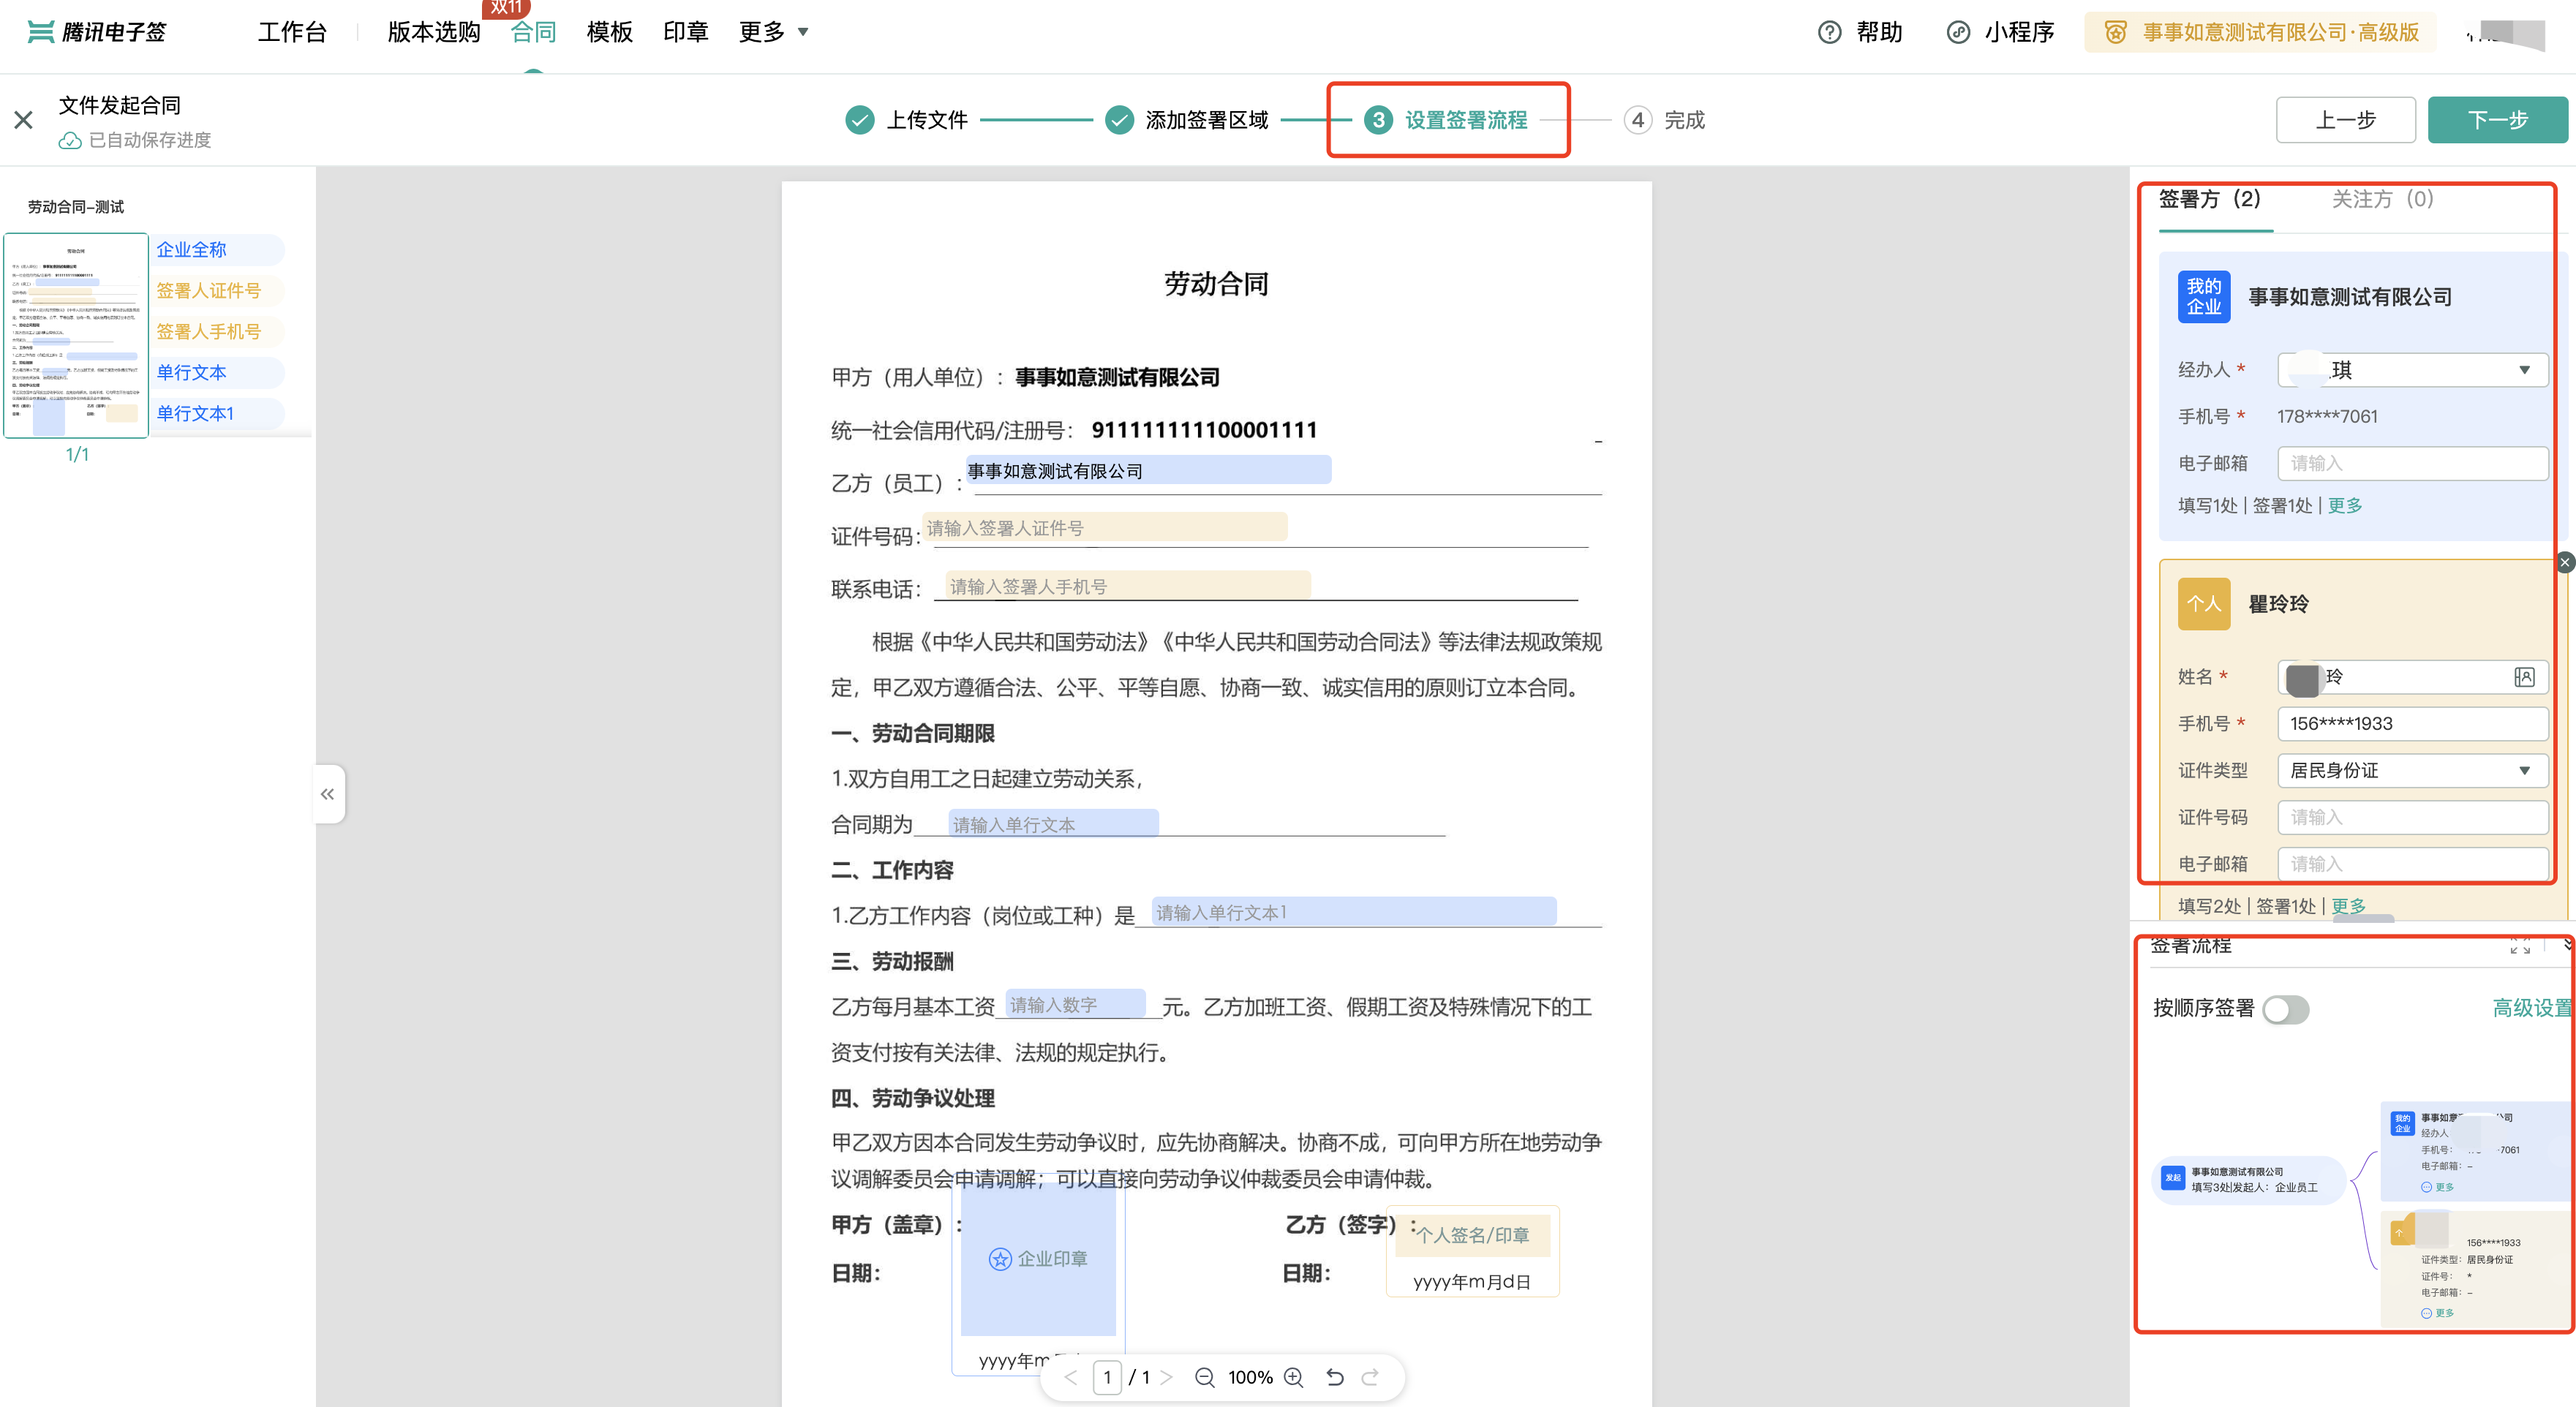
Task: Select the 企业全称 field in sidebar
Action: coord(218,250)
